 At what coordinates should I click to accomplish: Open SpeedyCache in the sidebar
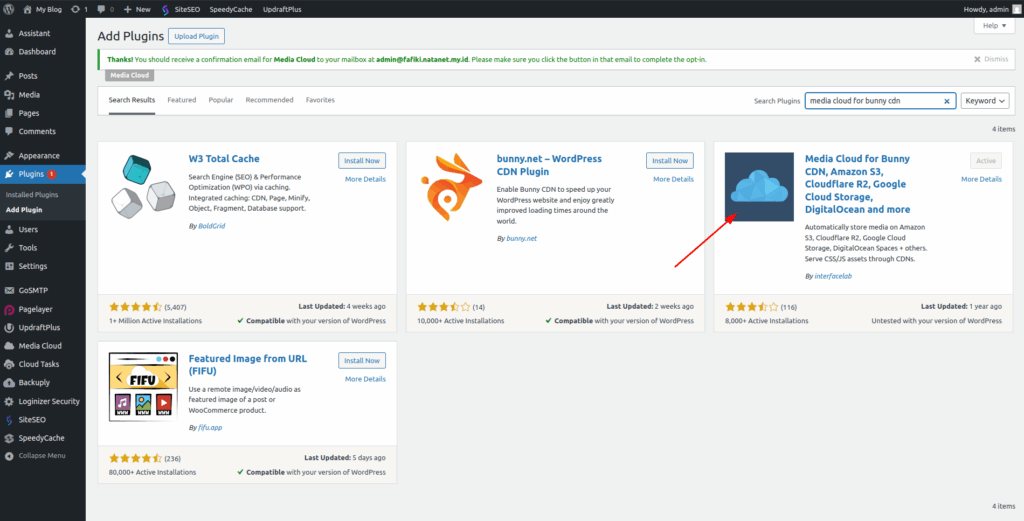click(x=42, y=437)
